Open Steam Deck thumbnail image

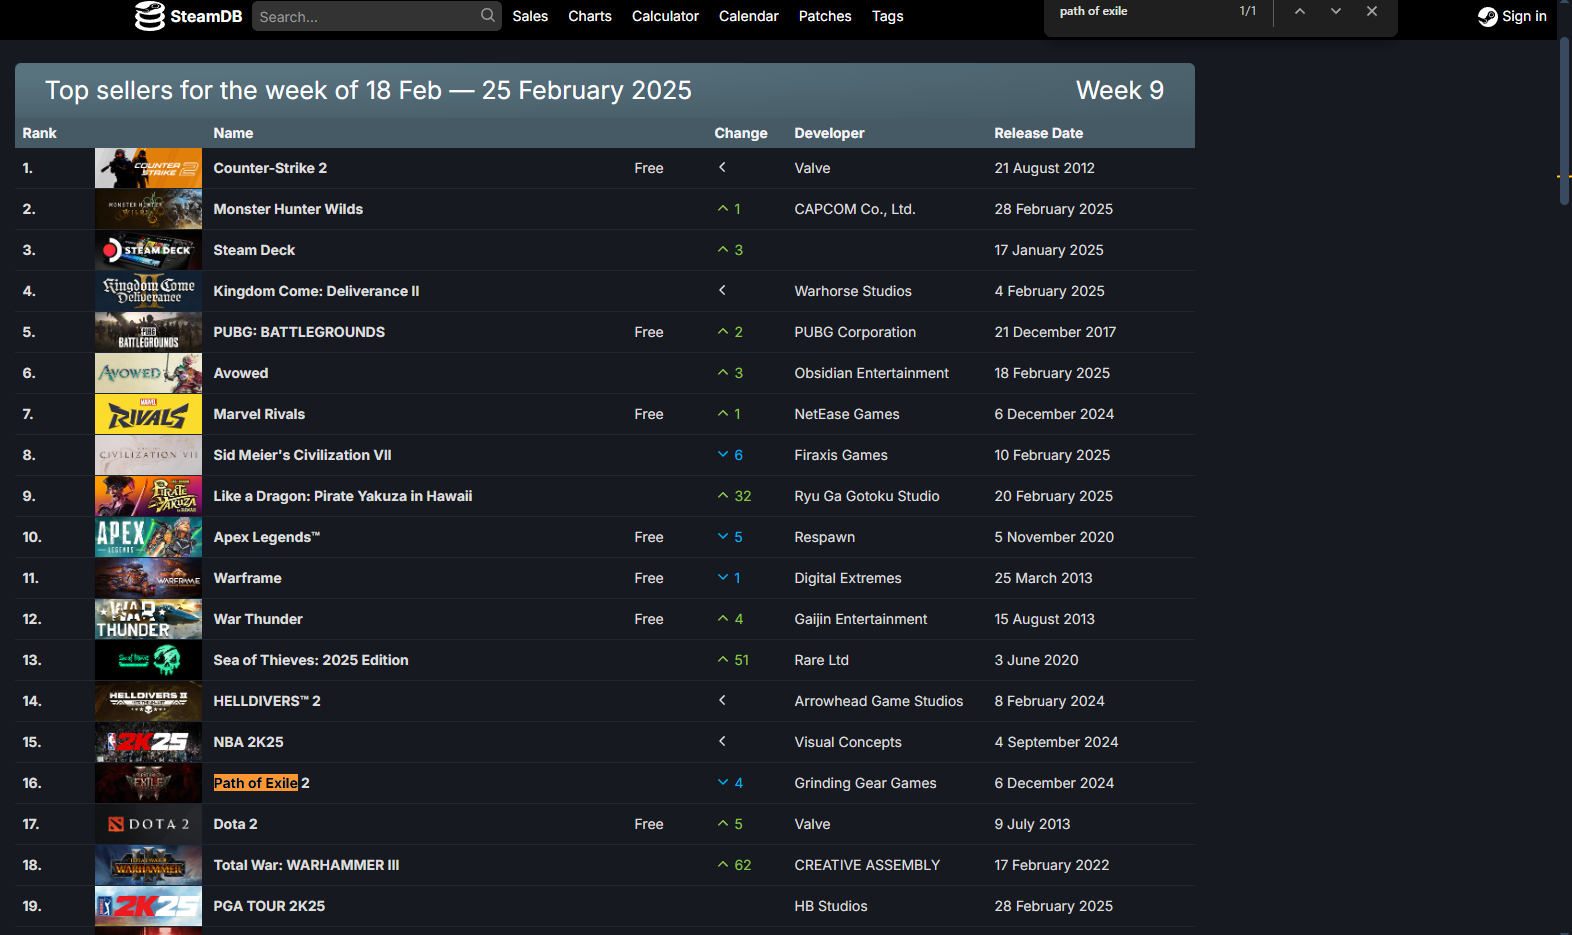pyautogui.click(x=148, y=250)
